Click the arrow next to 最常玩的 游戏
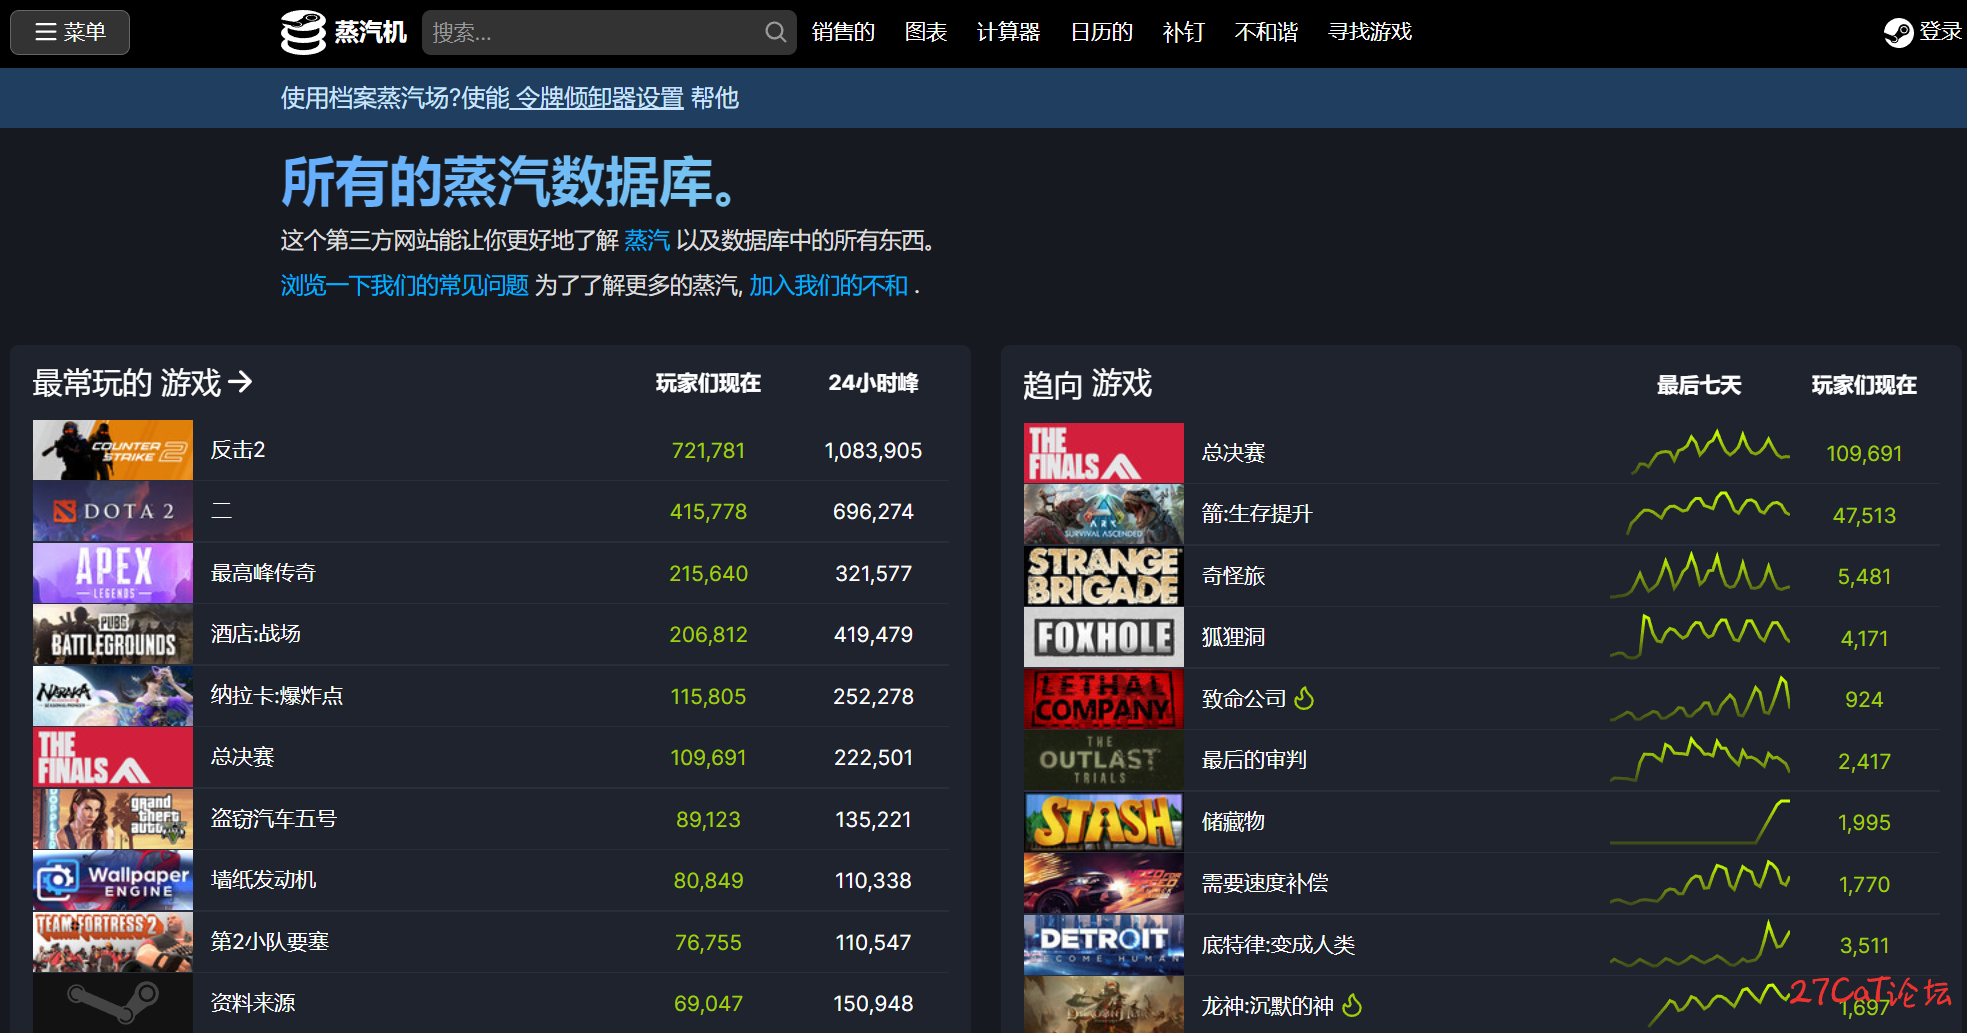 (240, 382)
